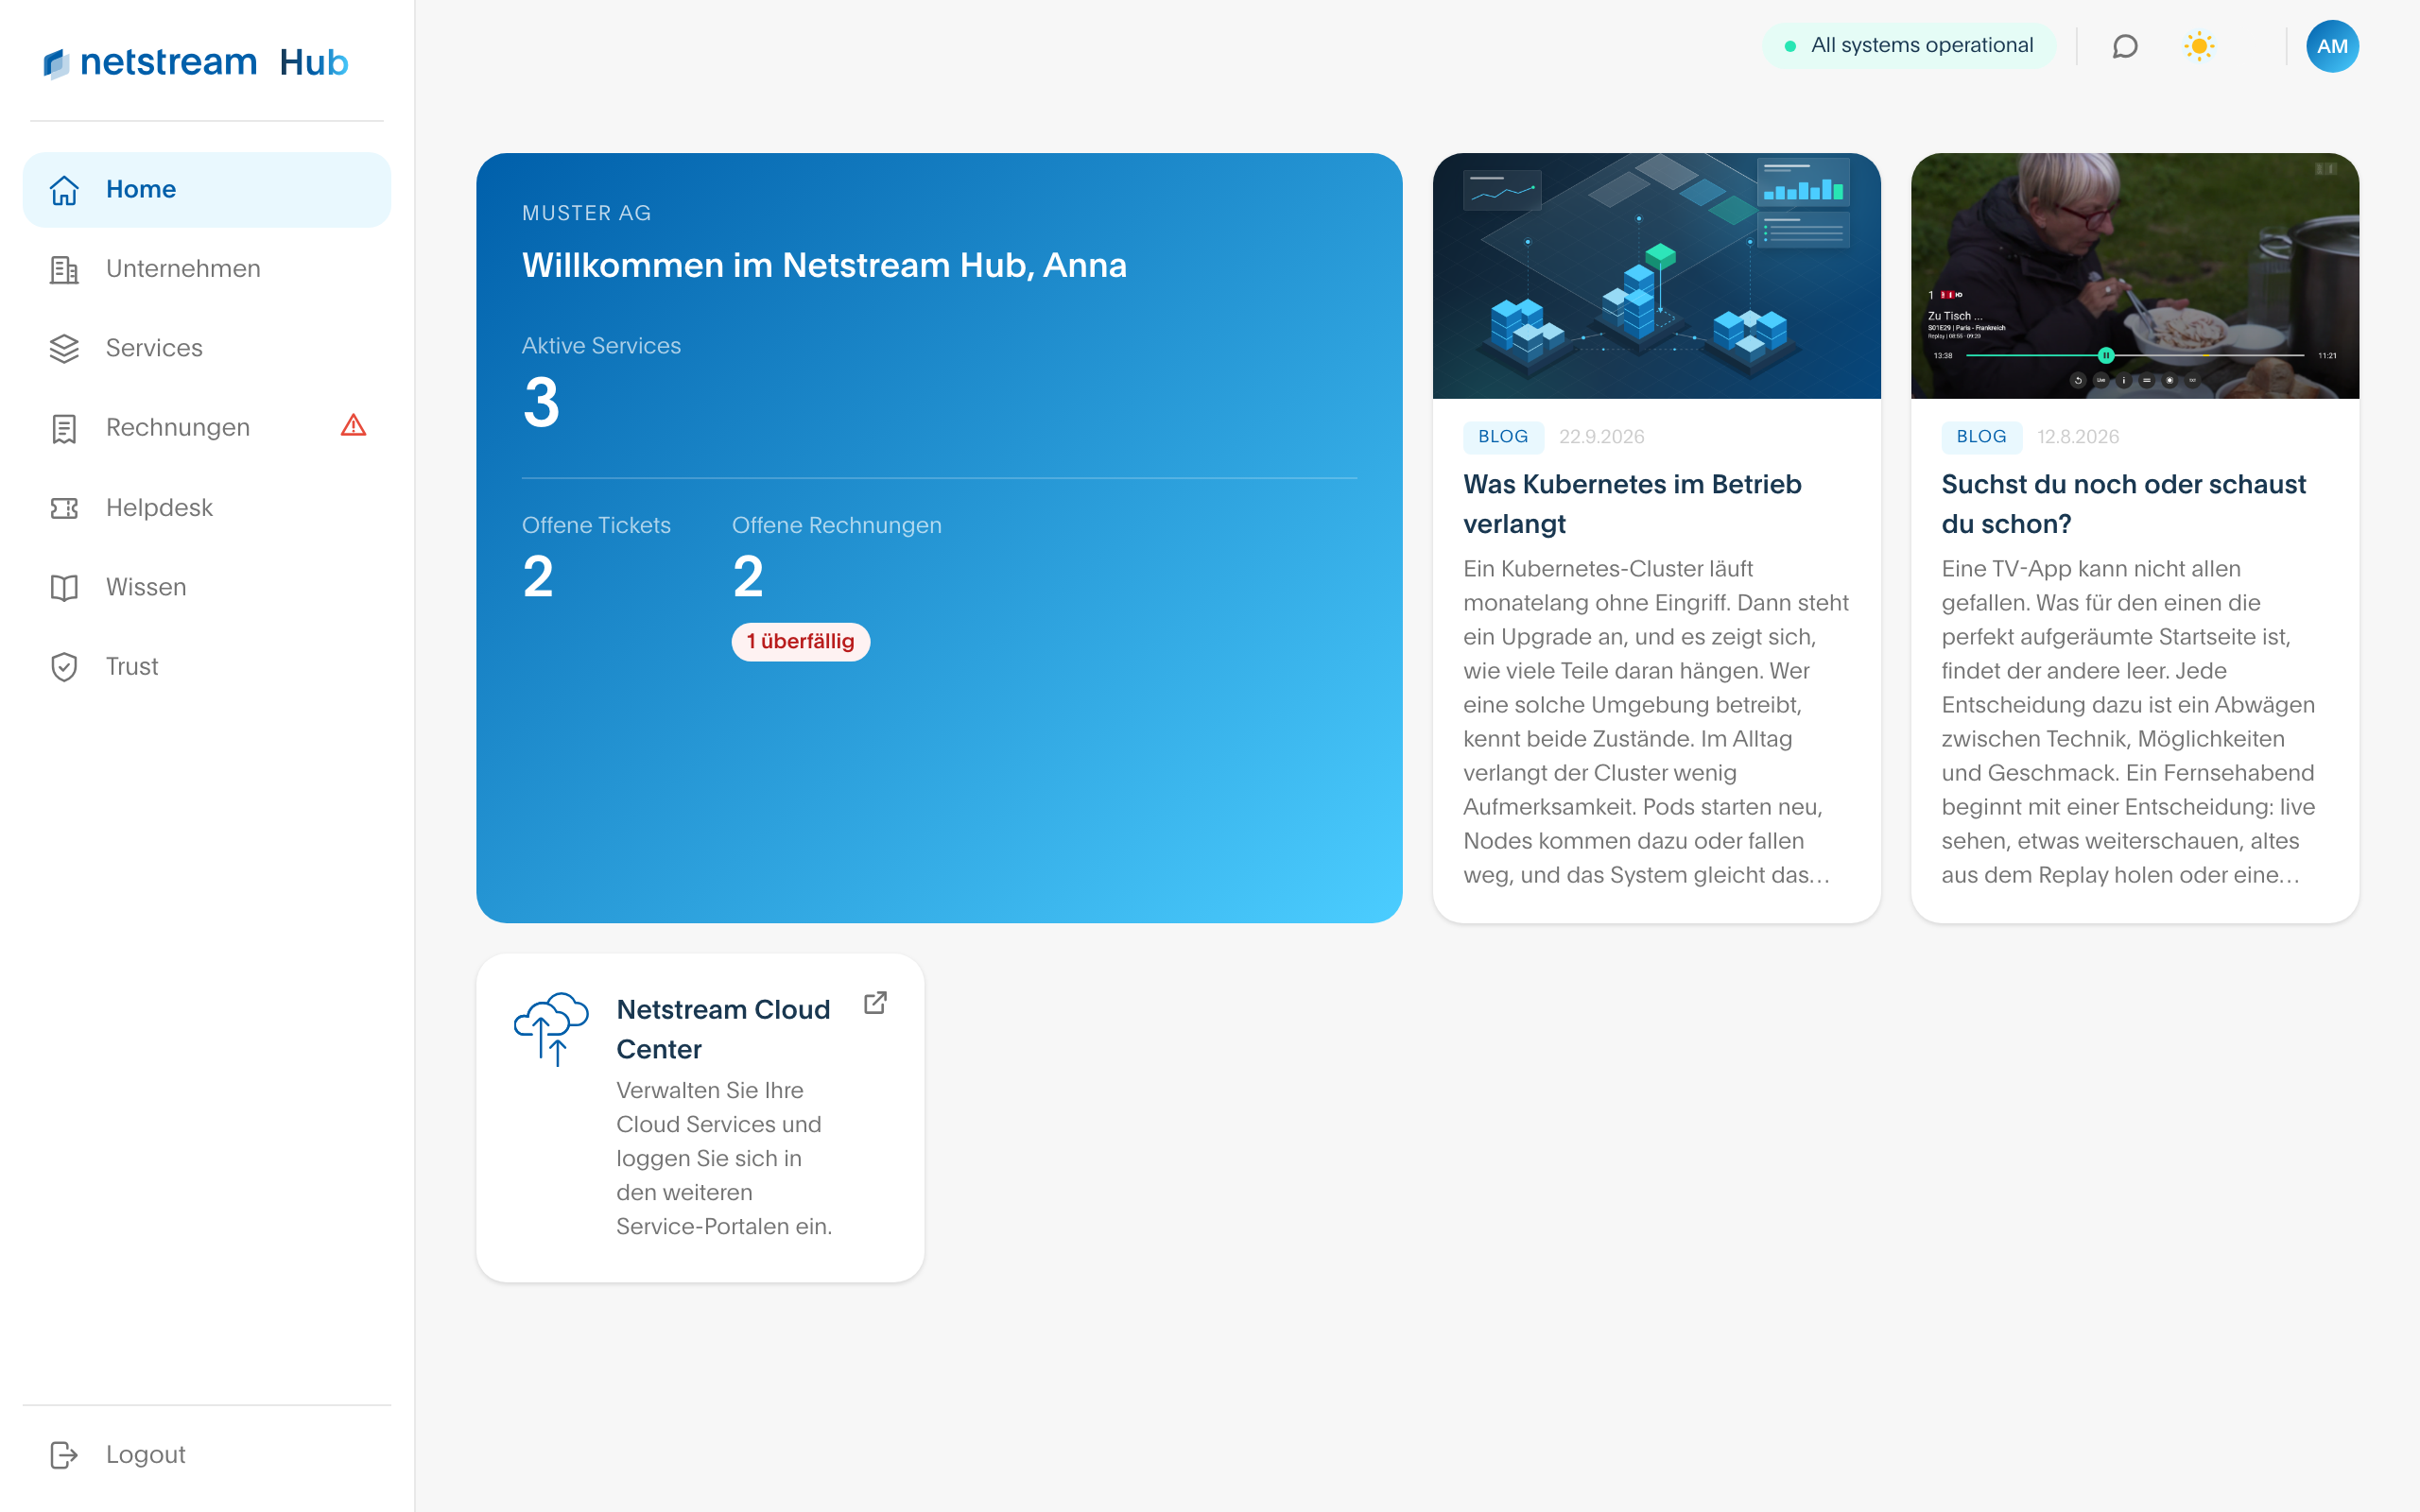Open the TV cooking blog thumbnail

click(2134, 276)
